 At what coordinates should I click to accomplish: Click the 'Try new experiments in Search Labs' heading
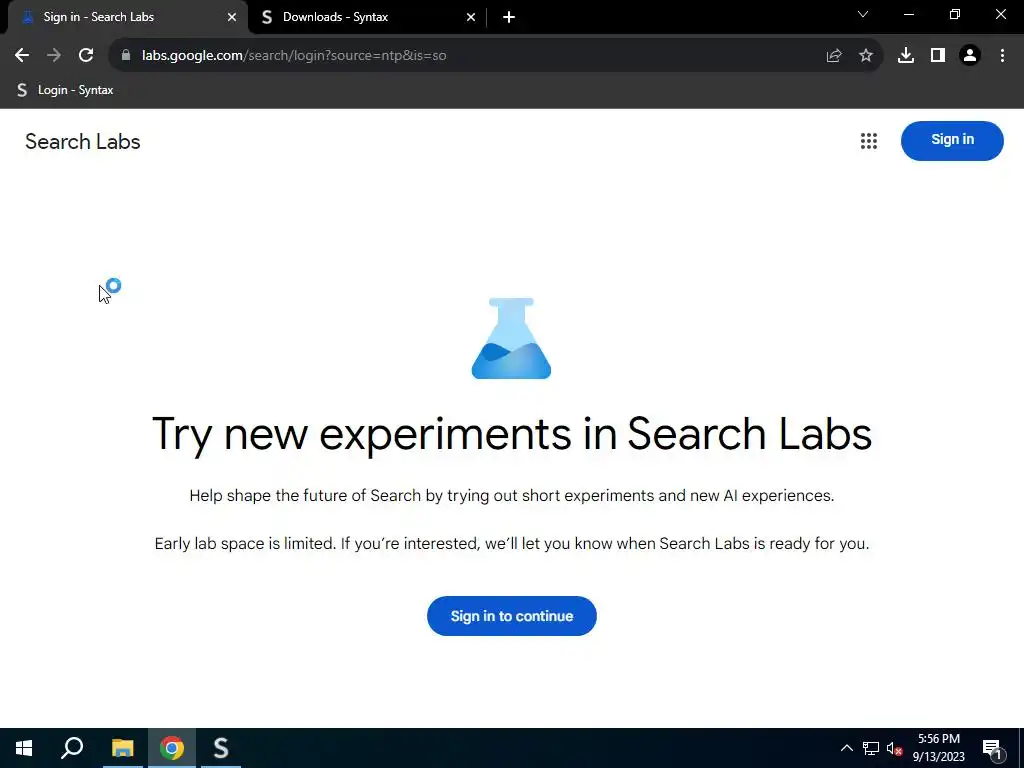(x=512, y=434)
